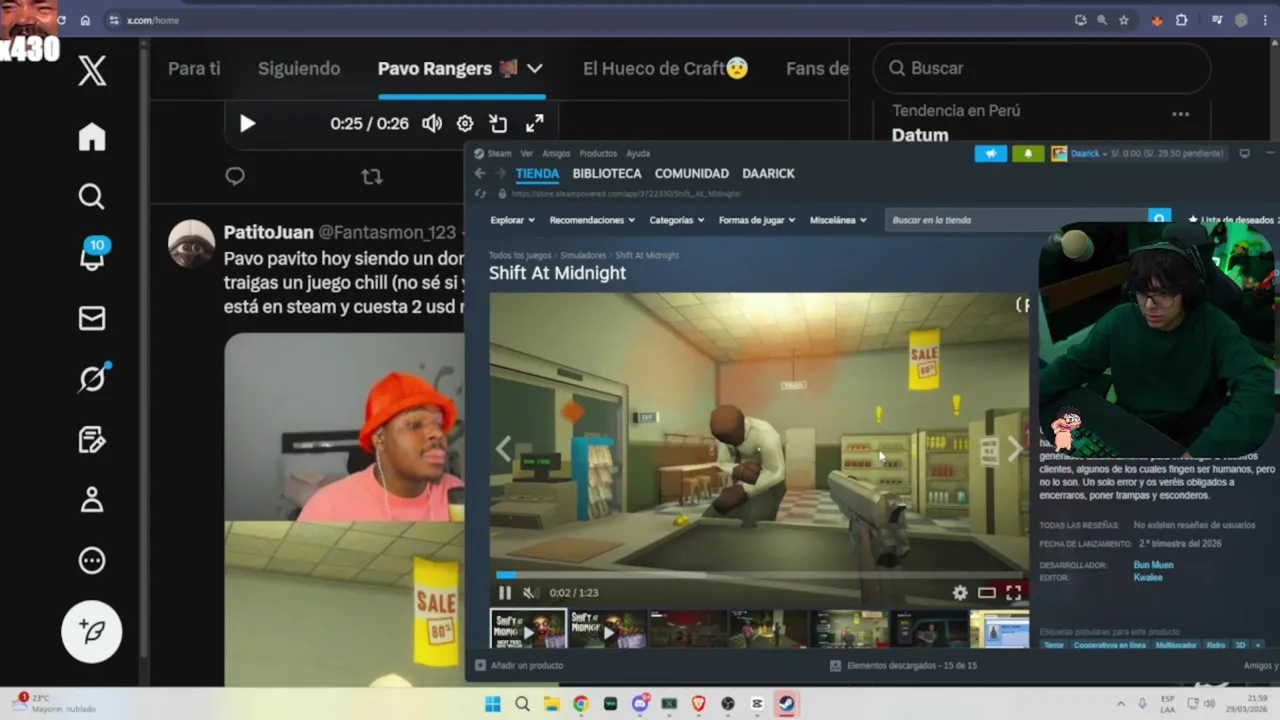Open the Productos menu in Steam

[598, 153]
